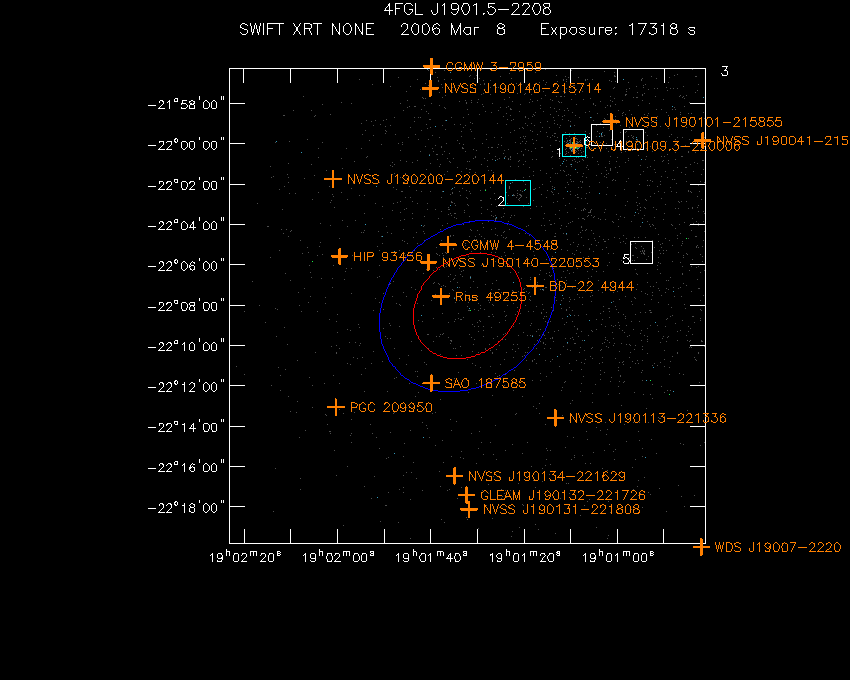850x680 pixels.
Task: Click the declination label -22°06'00"
Action: (186, 266)
